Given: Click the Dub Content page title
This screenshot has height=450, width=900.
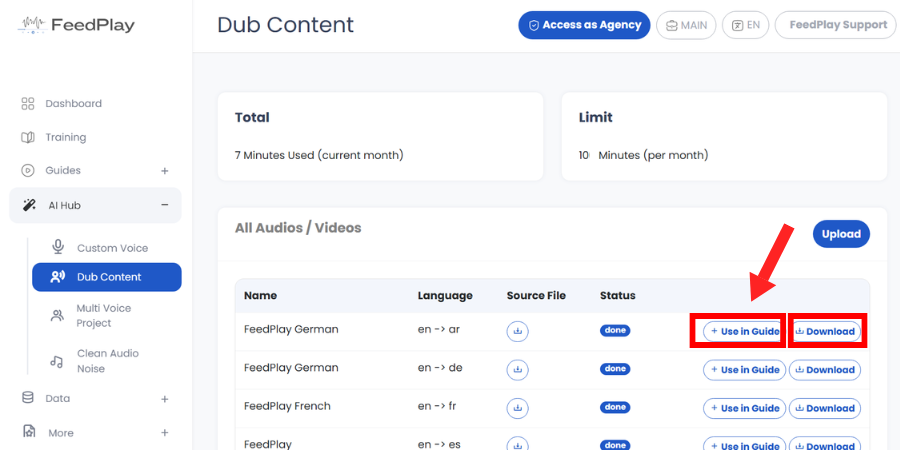Looking at the screenshot, I should pos(286,25).
